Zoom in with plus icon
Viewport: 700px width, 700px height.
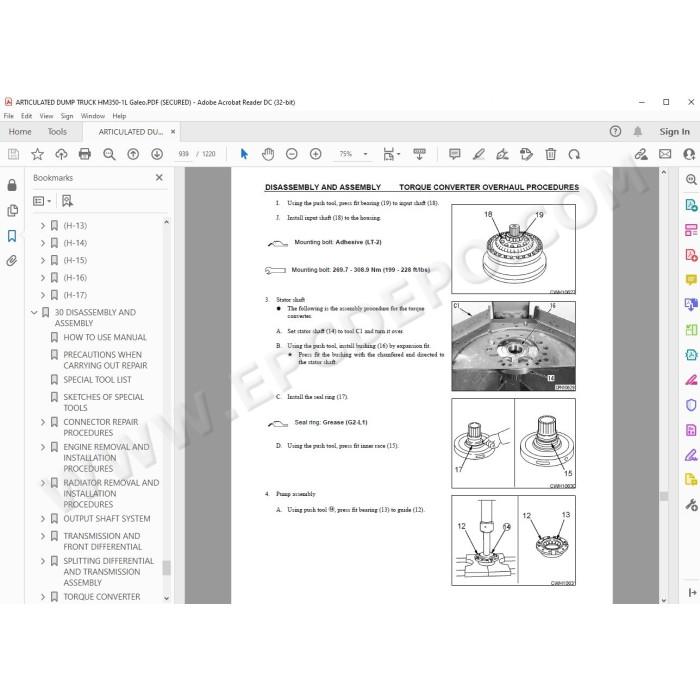click(316, 154)
